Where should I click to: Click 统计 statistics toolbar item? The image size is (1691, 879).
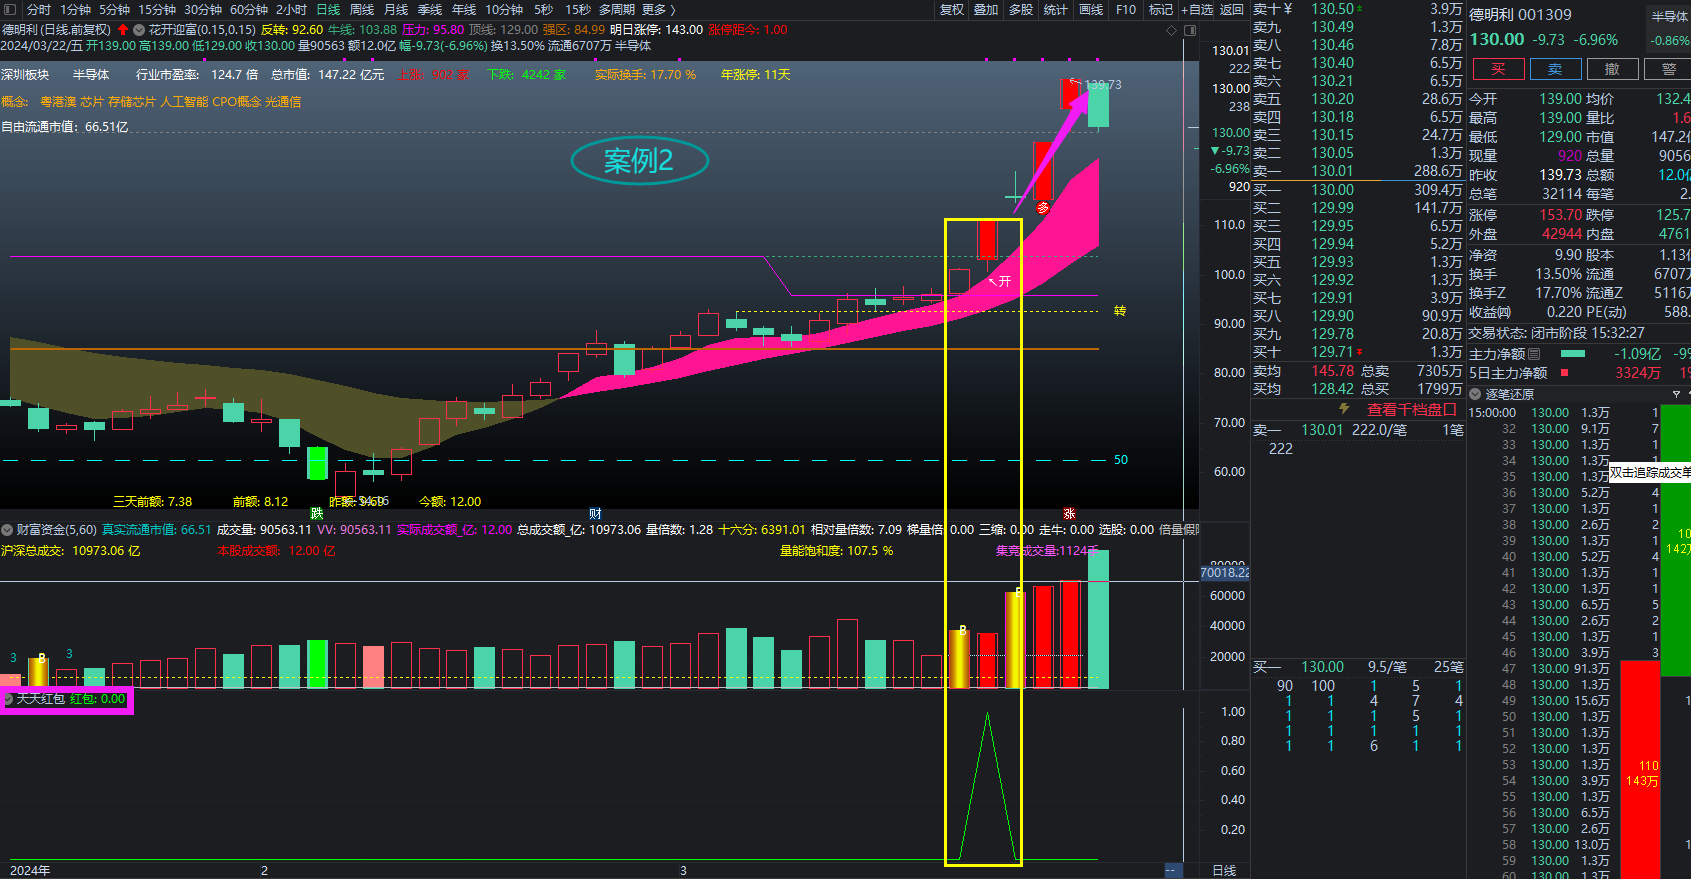pos(1055,9)
